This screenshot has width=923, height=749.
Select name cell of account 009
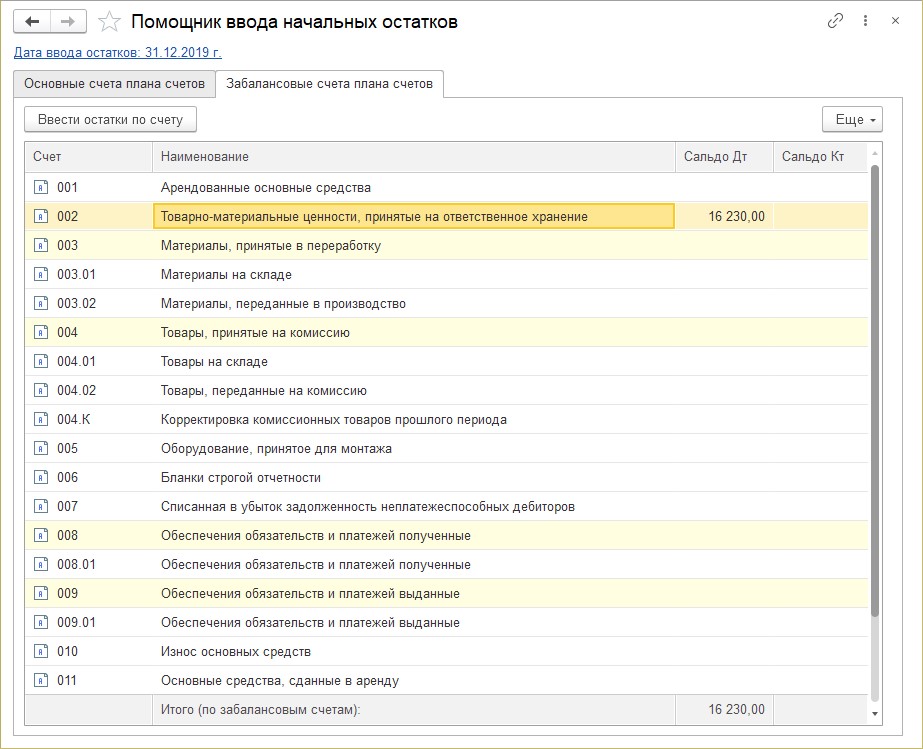414,593
